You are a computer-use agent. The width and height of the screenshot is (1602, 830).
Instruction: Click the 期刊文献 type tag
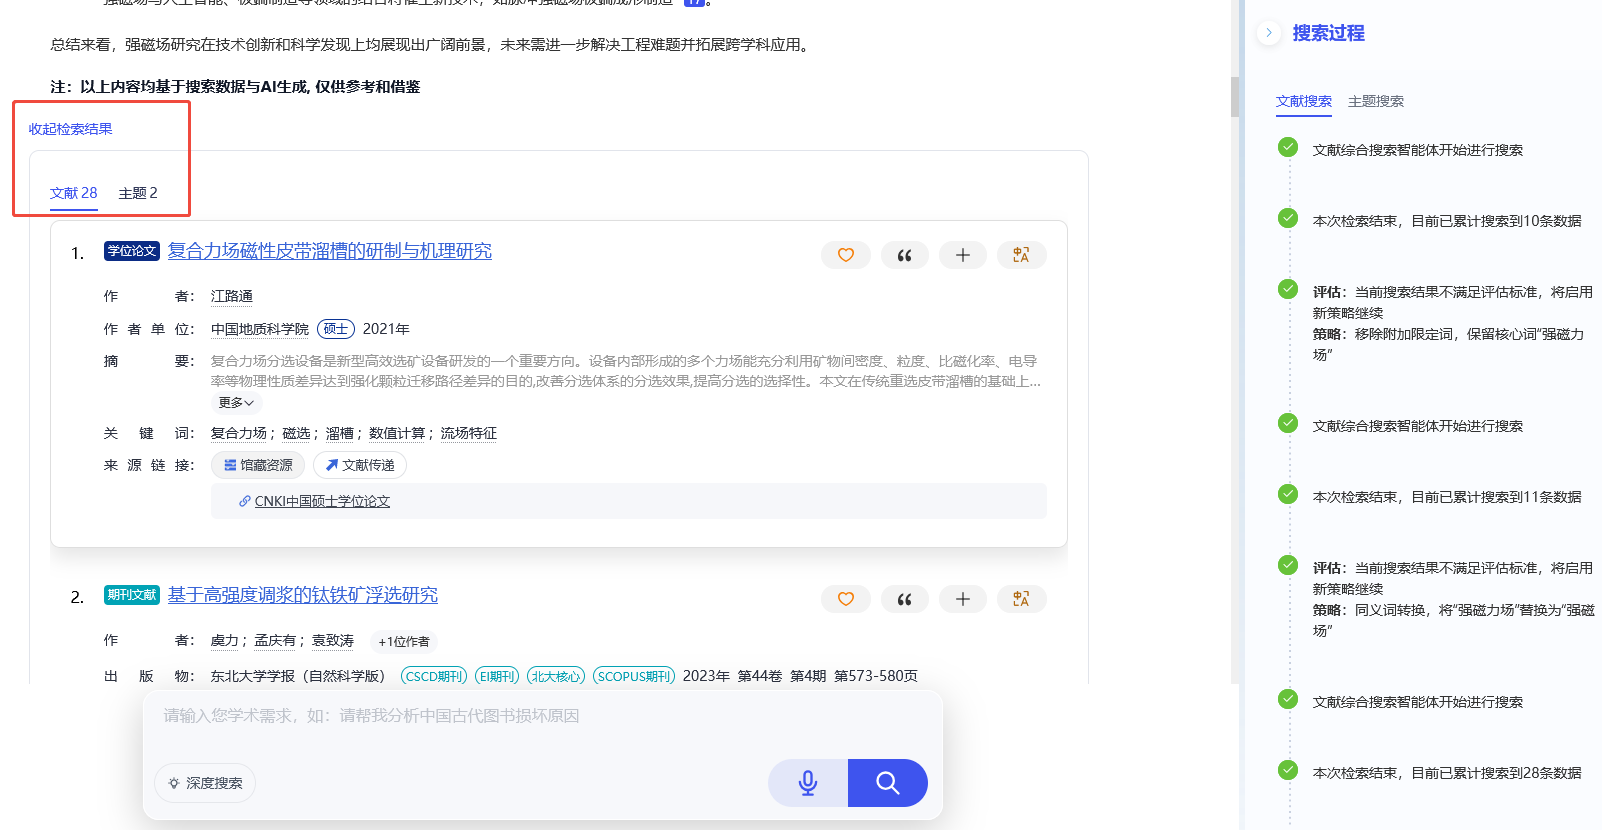coord(132,595)
